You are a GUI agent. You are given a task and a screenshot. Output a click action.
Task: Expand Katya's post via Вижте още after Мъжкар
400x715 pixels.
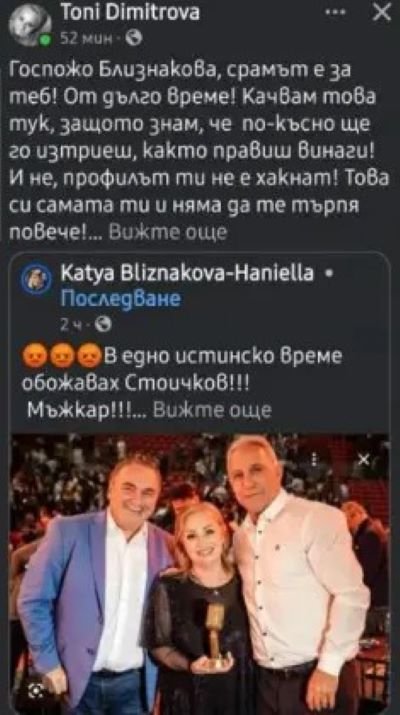tap(213, 410)
